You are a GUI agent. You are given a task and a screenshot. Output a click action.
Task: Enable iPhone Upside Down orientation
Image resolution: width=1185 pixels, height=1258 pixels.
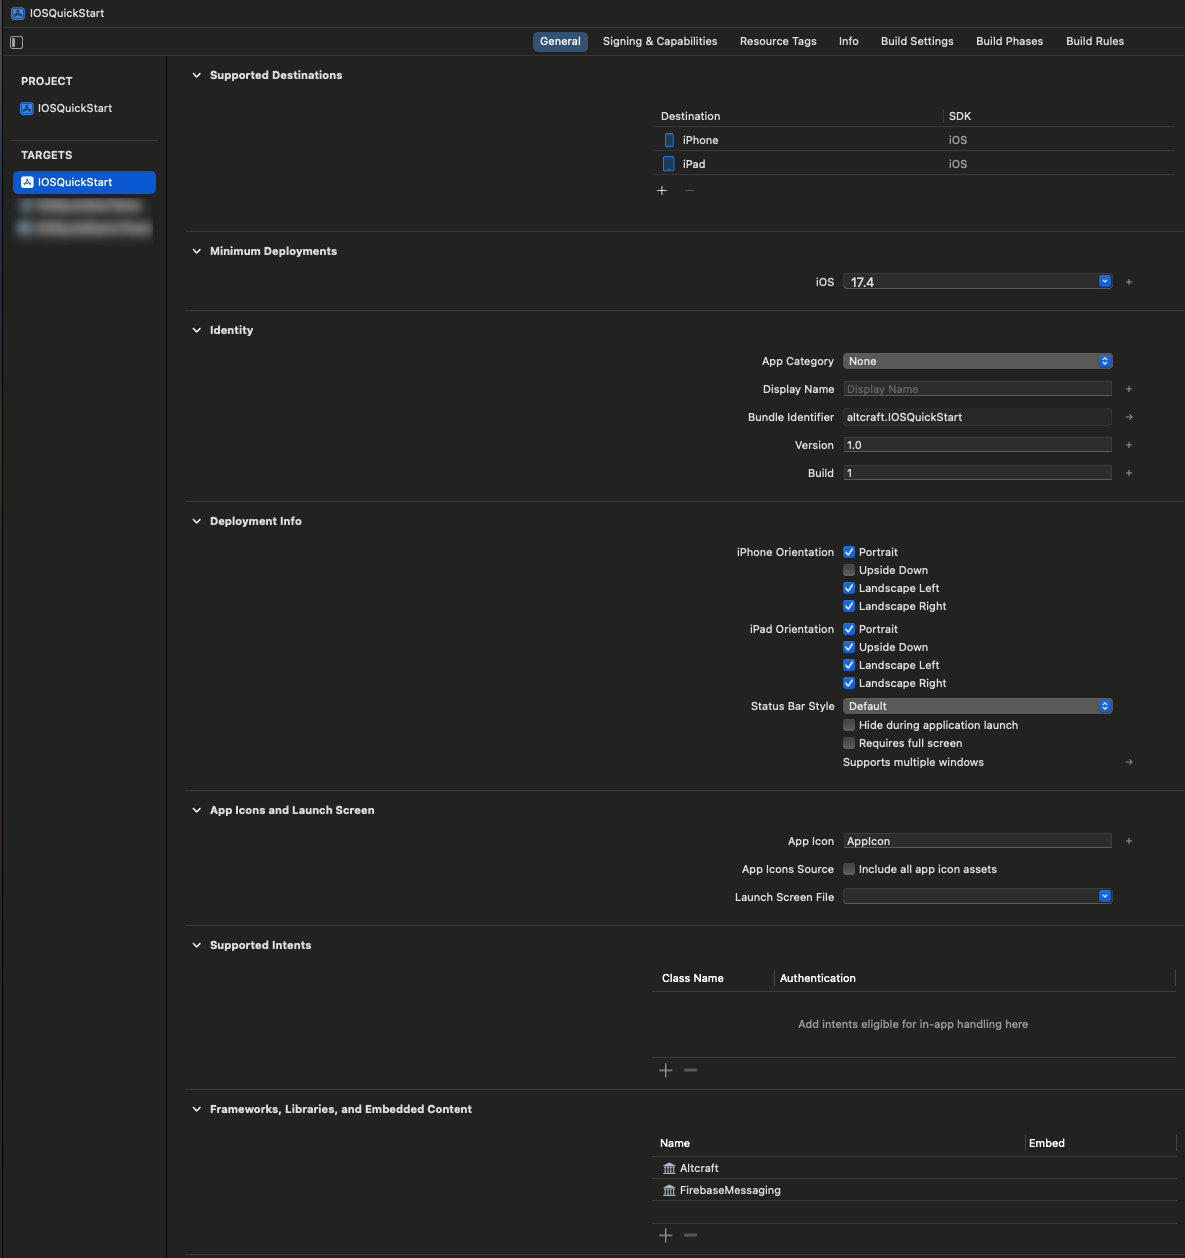point(849,570)
